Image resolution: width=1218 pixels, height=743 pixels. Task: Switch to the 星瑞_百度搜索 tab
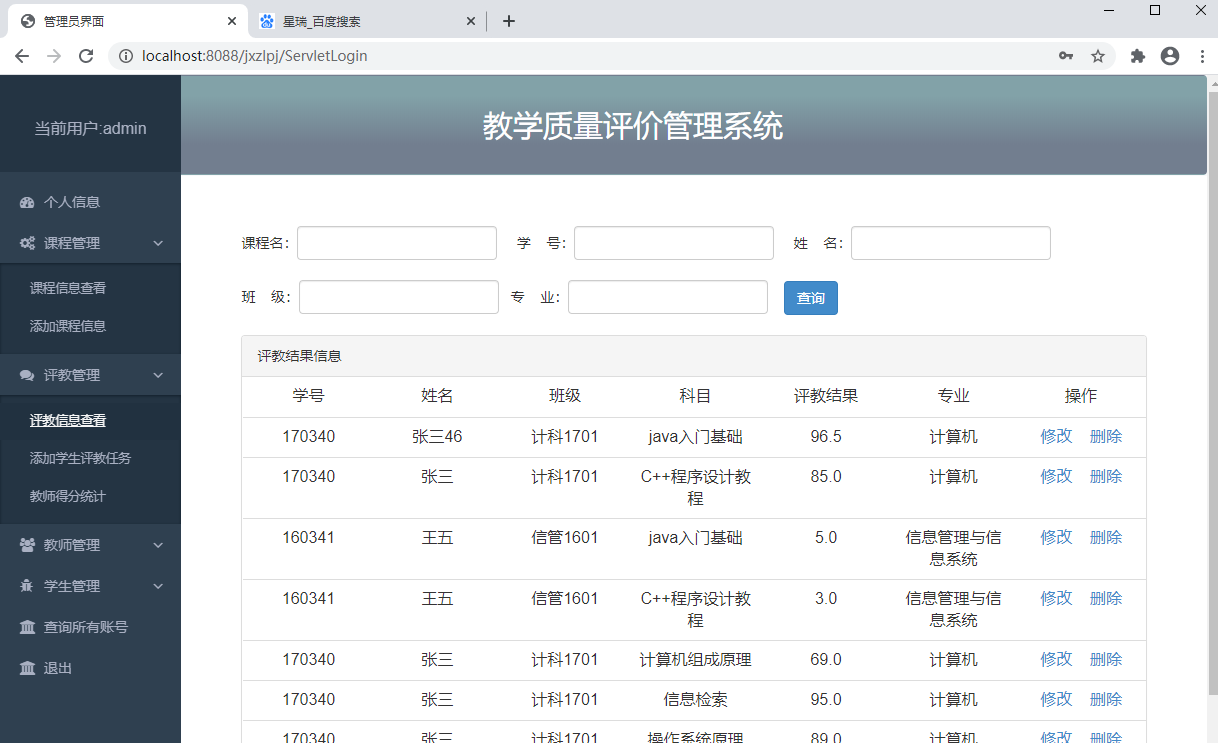[x=366, y=21]
